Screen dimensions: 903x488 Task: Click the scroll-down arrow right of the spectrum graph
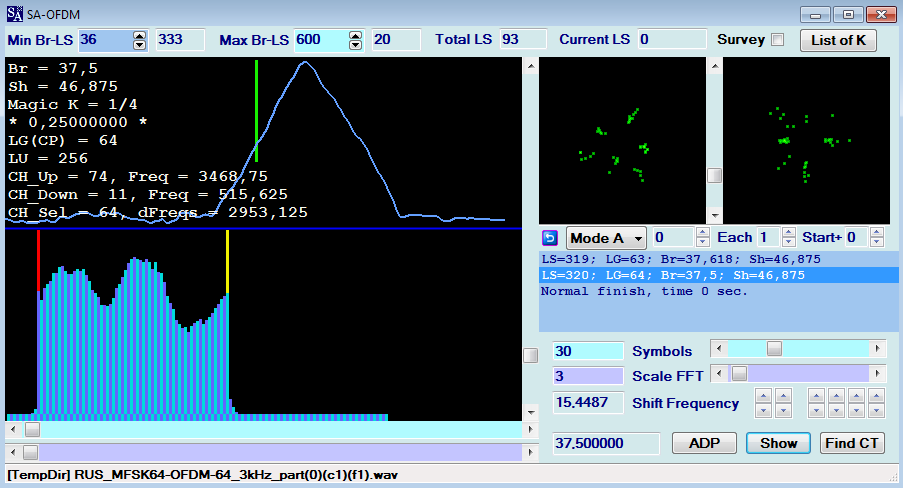[531, 413]
